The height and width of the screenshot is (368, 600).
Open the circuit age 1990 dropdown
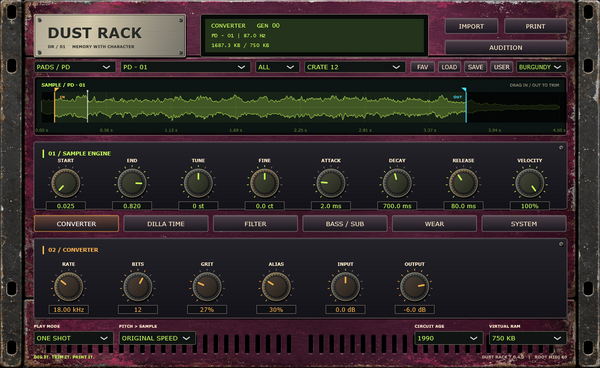(448, 338)
